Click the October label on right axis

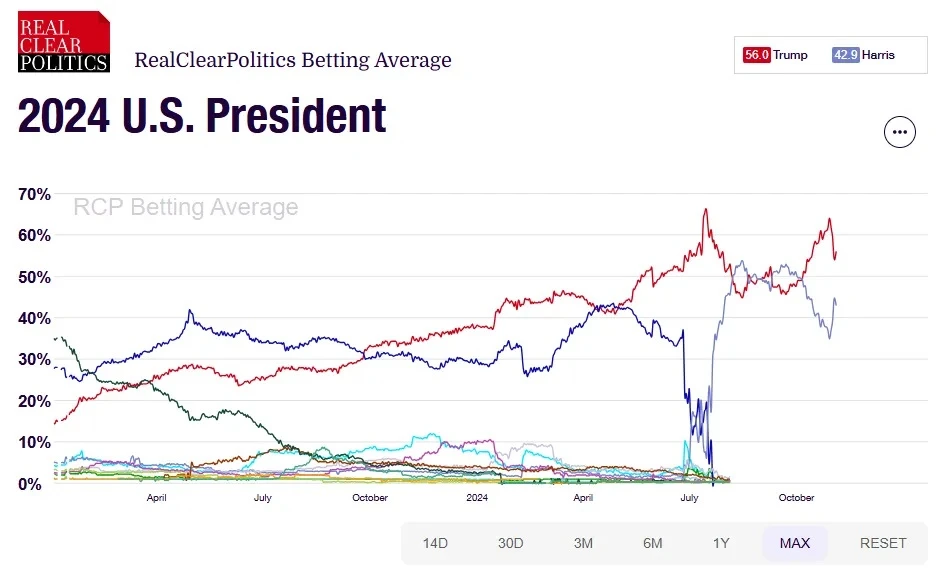click(x=796, y=498)
